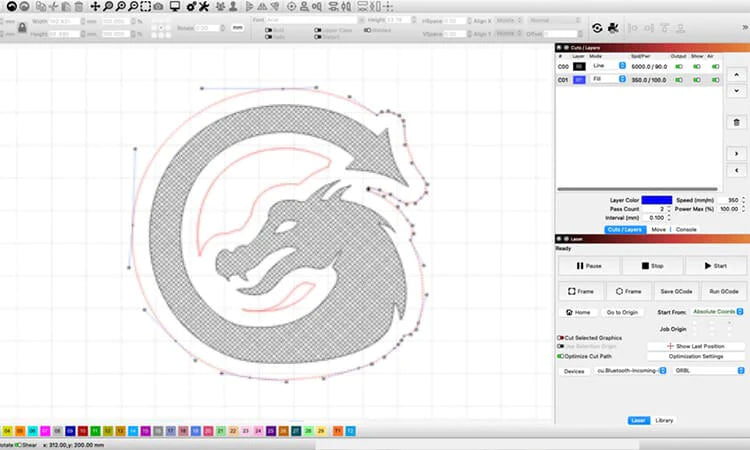The width and height of the screenshot is (750, 450).
Task: Select palette color swatch 09 dark blue
Action: click(x=70, y=431)
